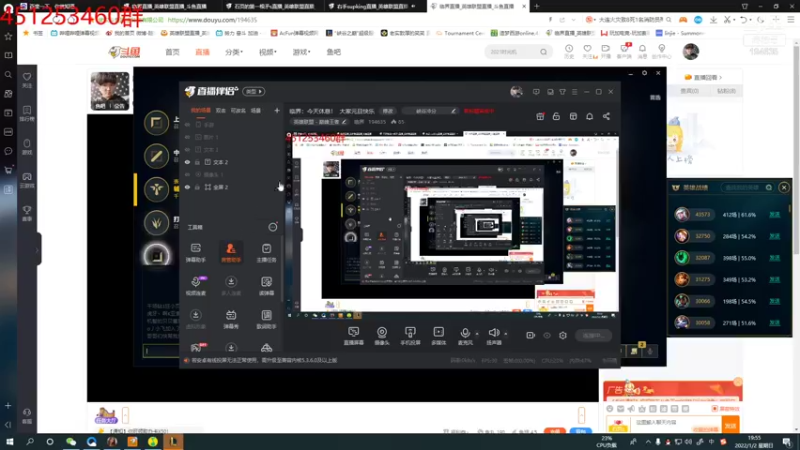The width and height of the screenshot is (800, 450).
Task: Toggle visibility of 文本 2 active layer
Action: coord(187,162)
